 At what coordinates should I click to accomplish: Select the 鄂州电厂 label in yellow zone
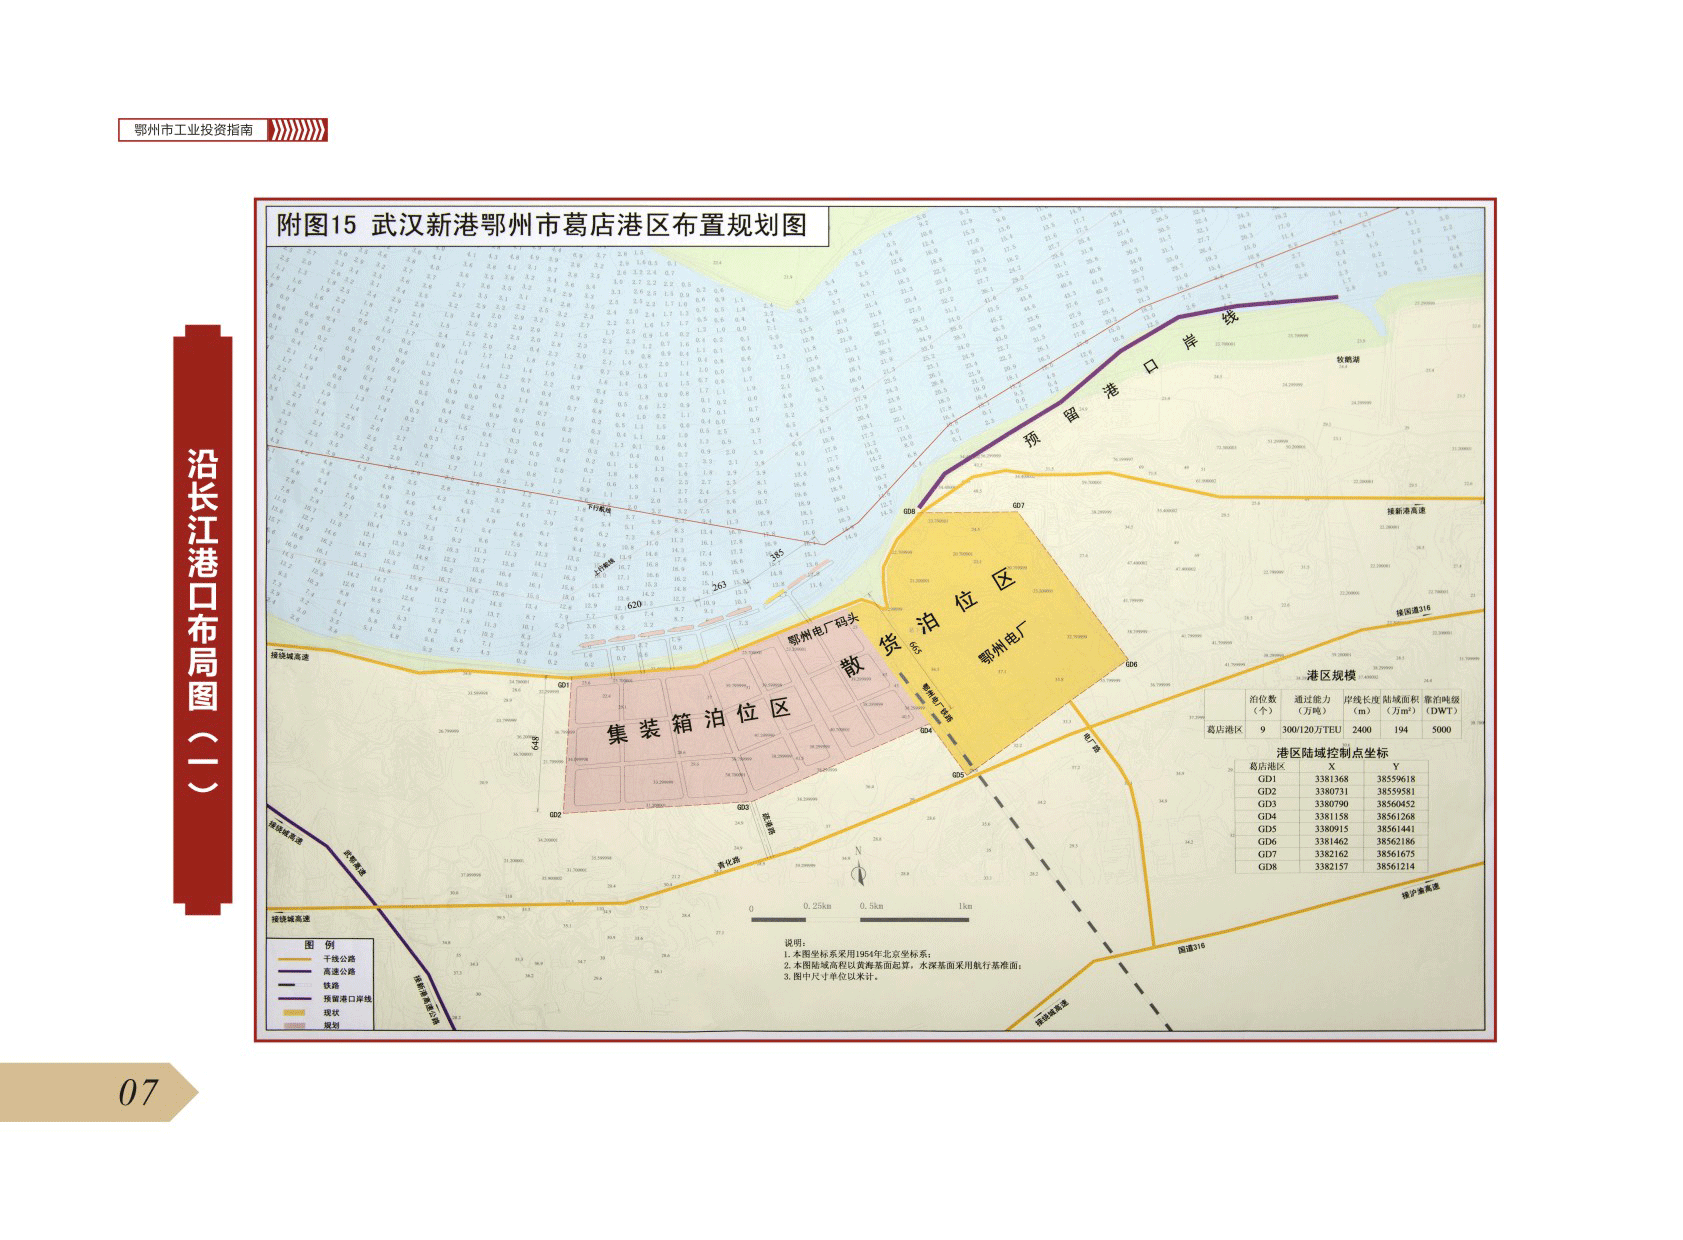1002,644
